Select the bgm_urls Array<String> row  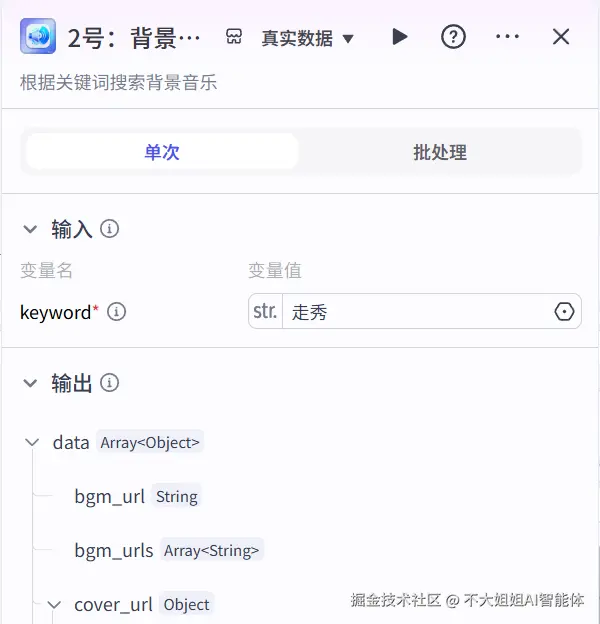[x=168, y=550]
